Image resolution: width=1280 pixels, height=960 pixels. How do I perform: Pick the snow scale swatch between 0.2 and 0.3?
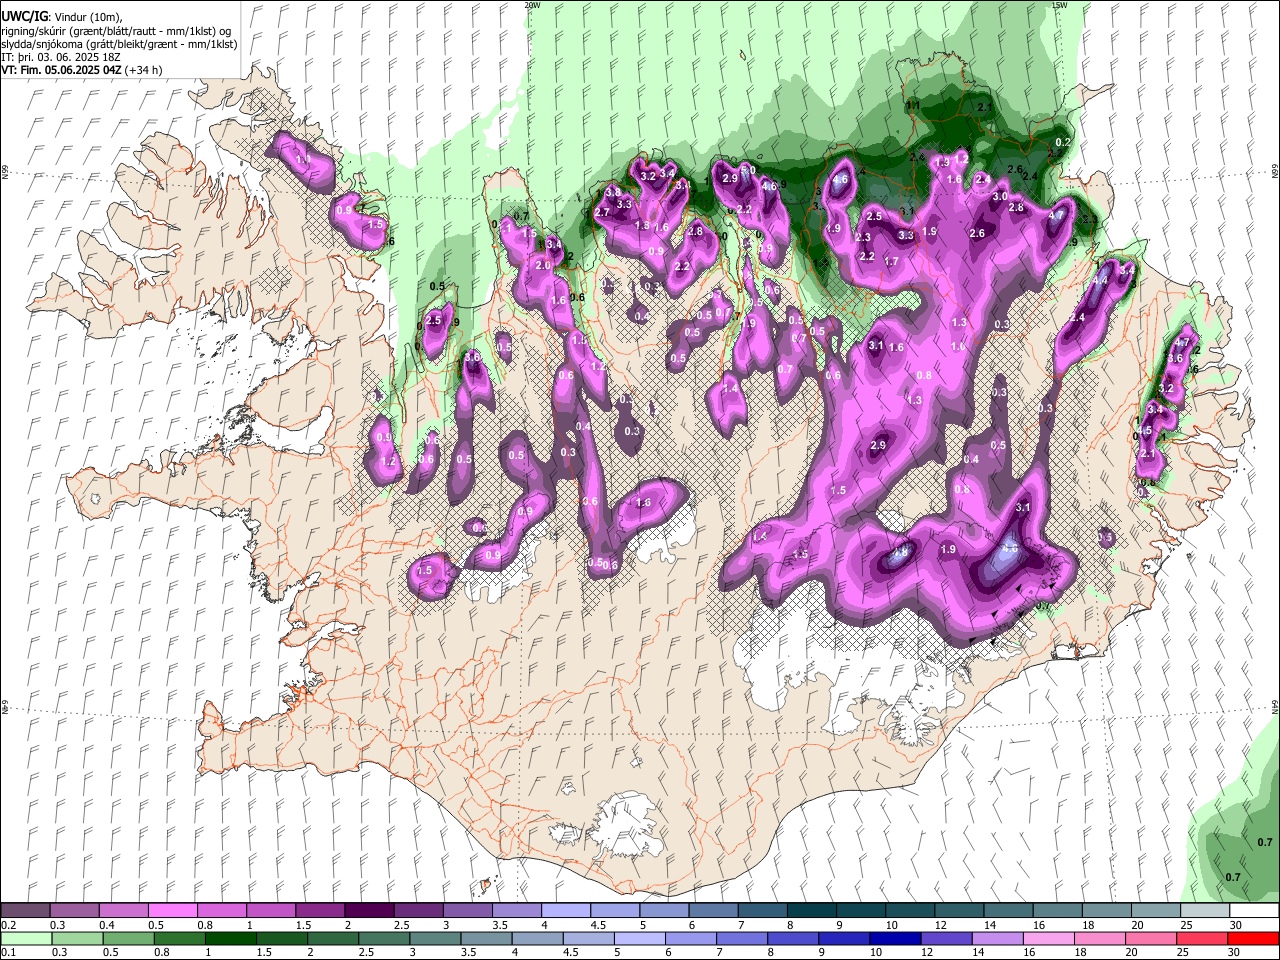click(x=25, y=911)
